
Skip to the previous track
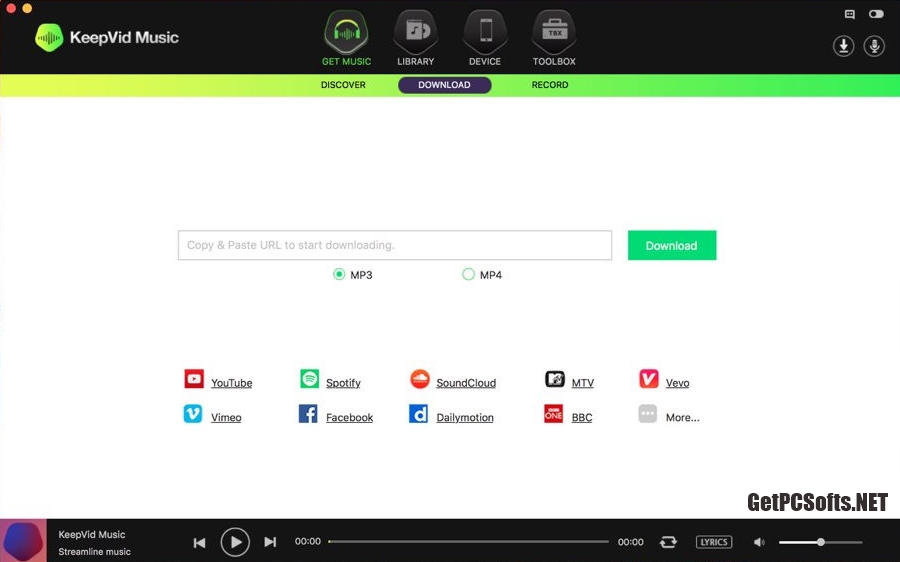point(199,542)
